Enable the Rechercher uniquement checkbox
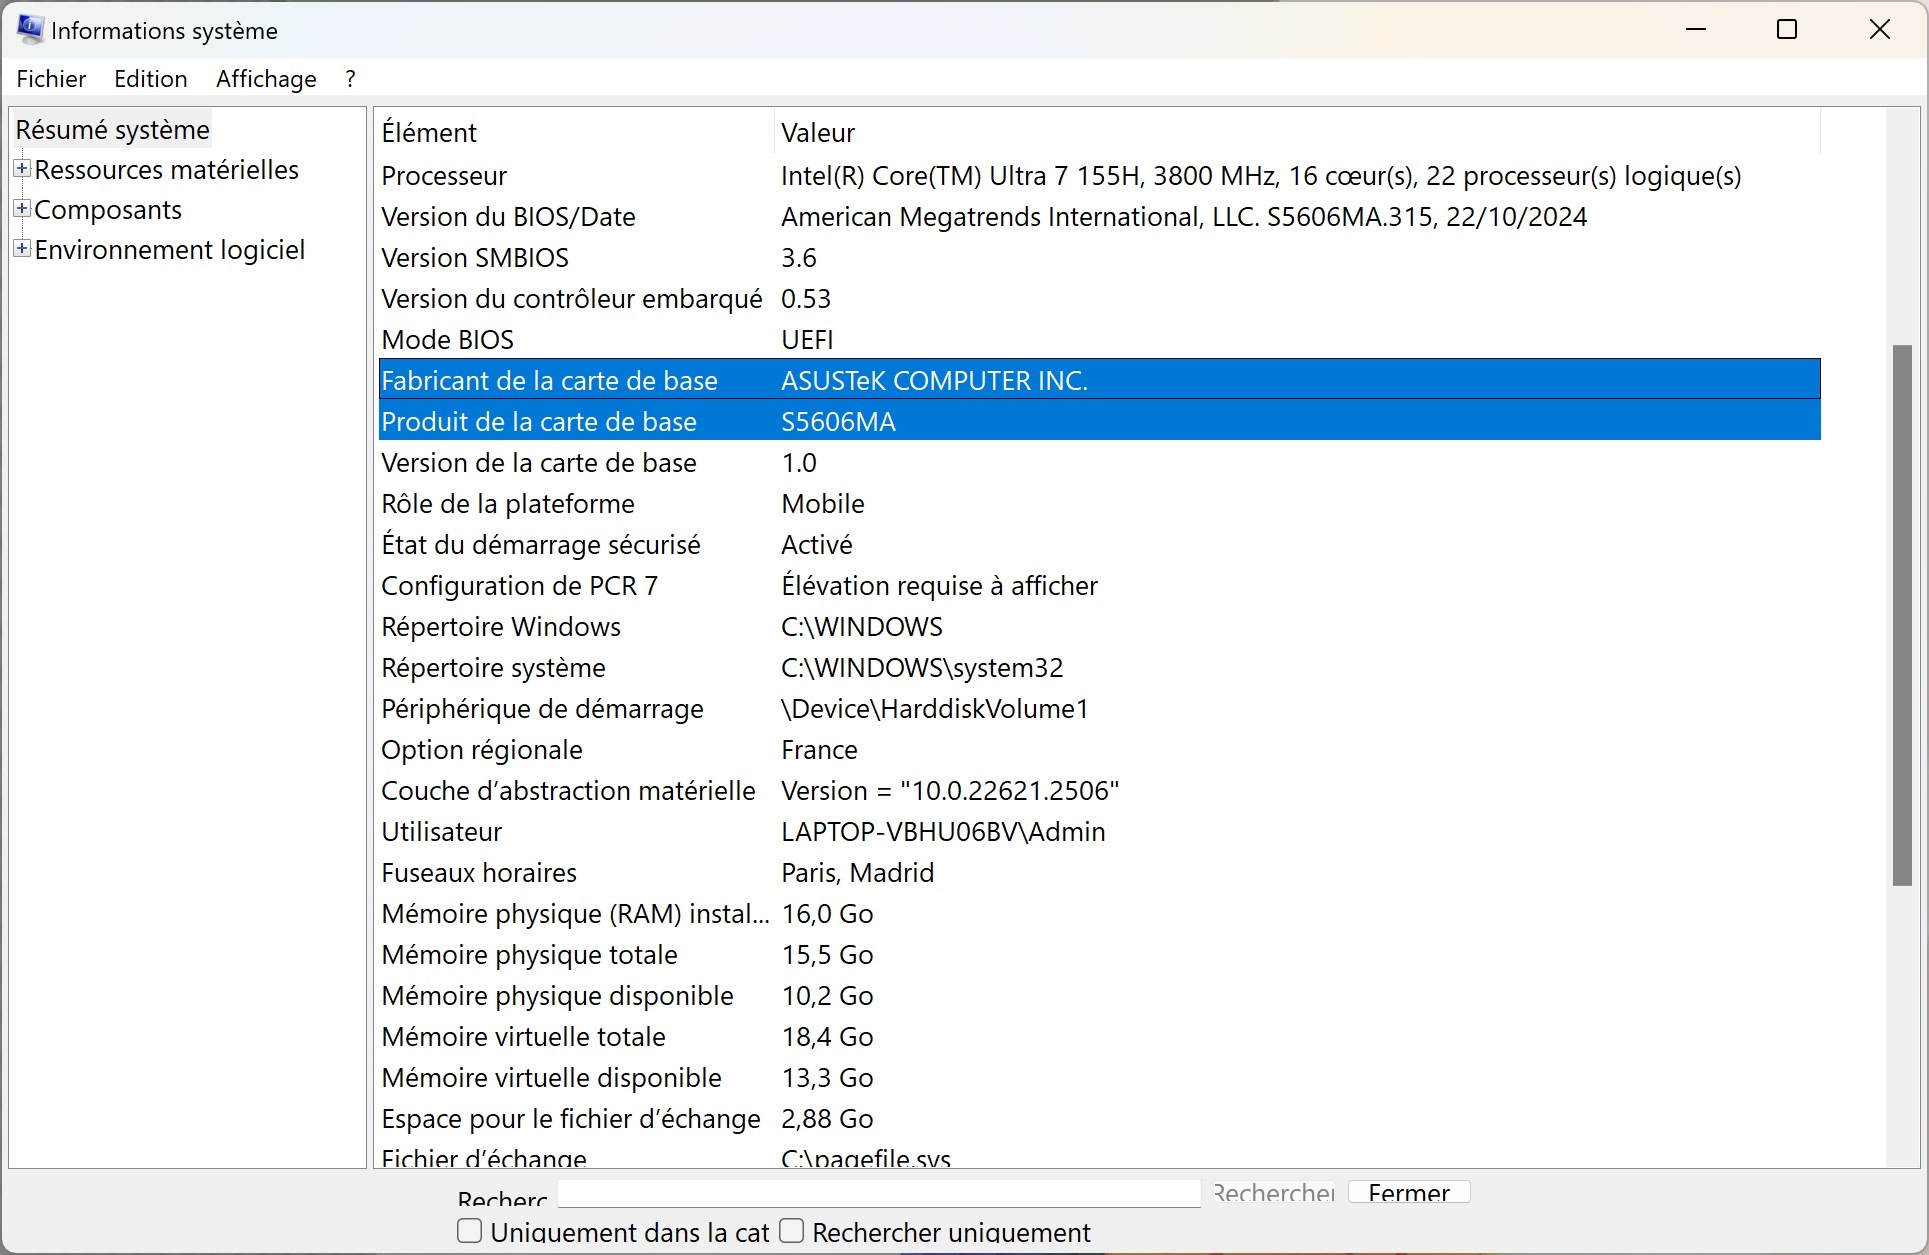This screenshot has width=1929, height=1255. pos(792,1230)
